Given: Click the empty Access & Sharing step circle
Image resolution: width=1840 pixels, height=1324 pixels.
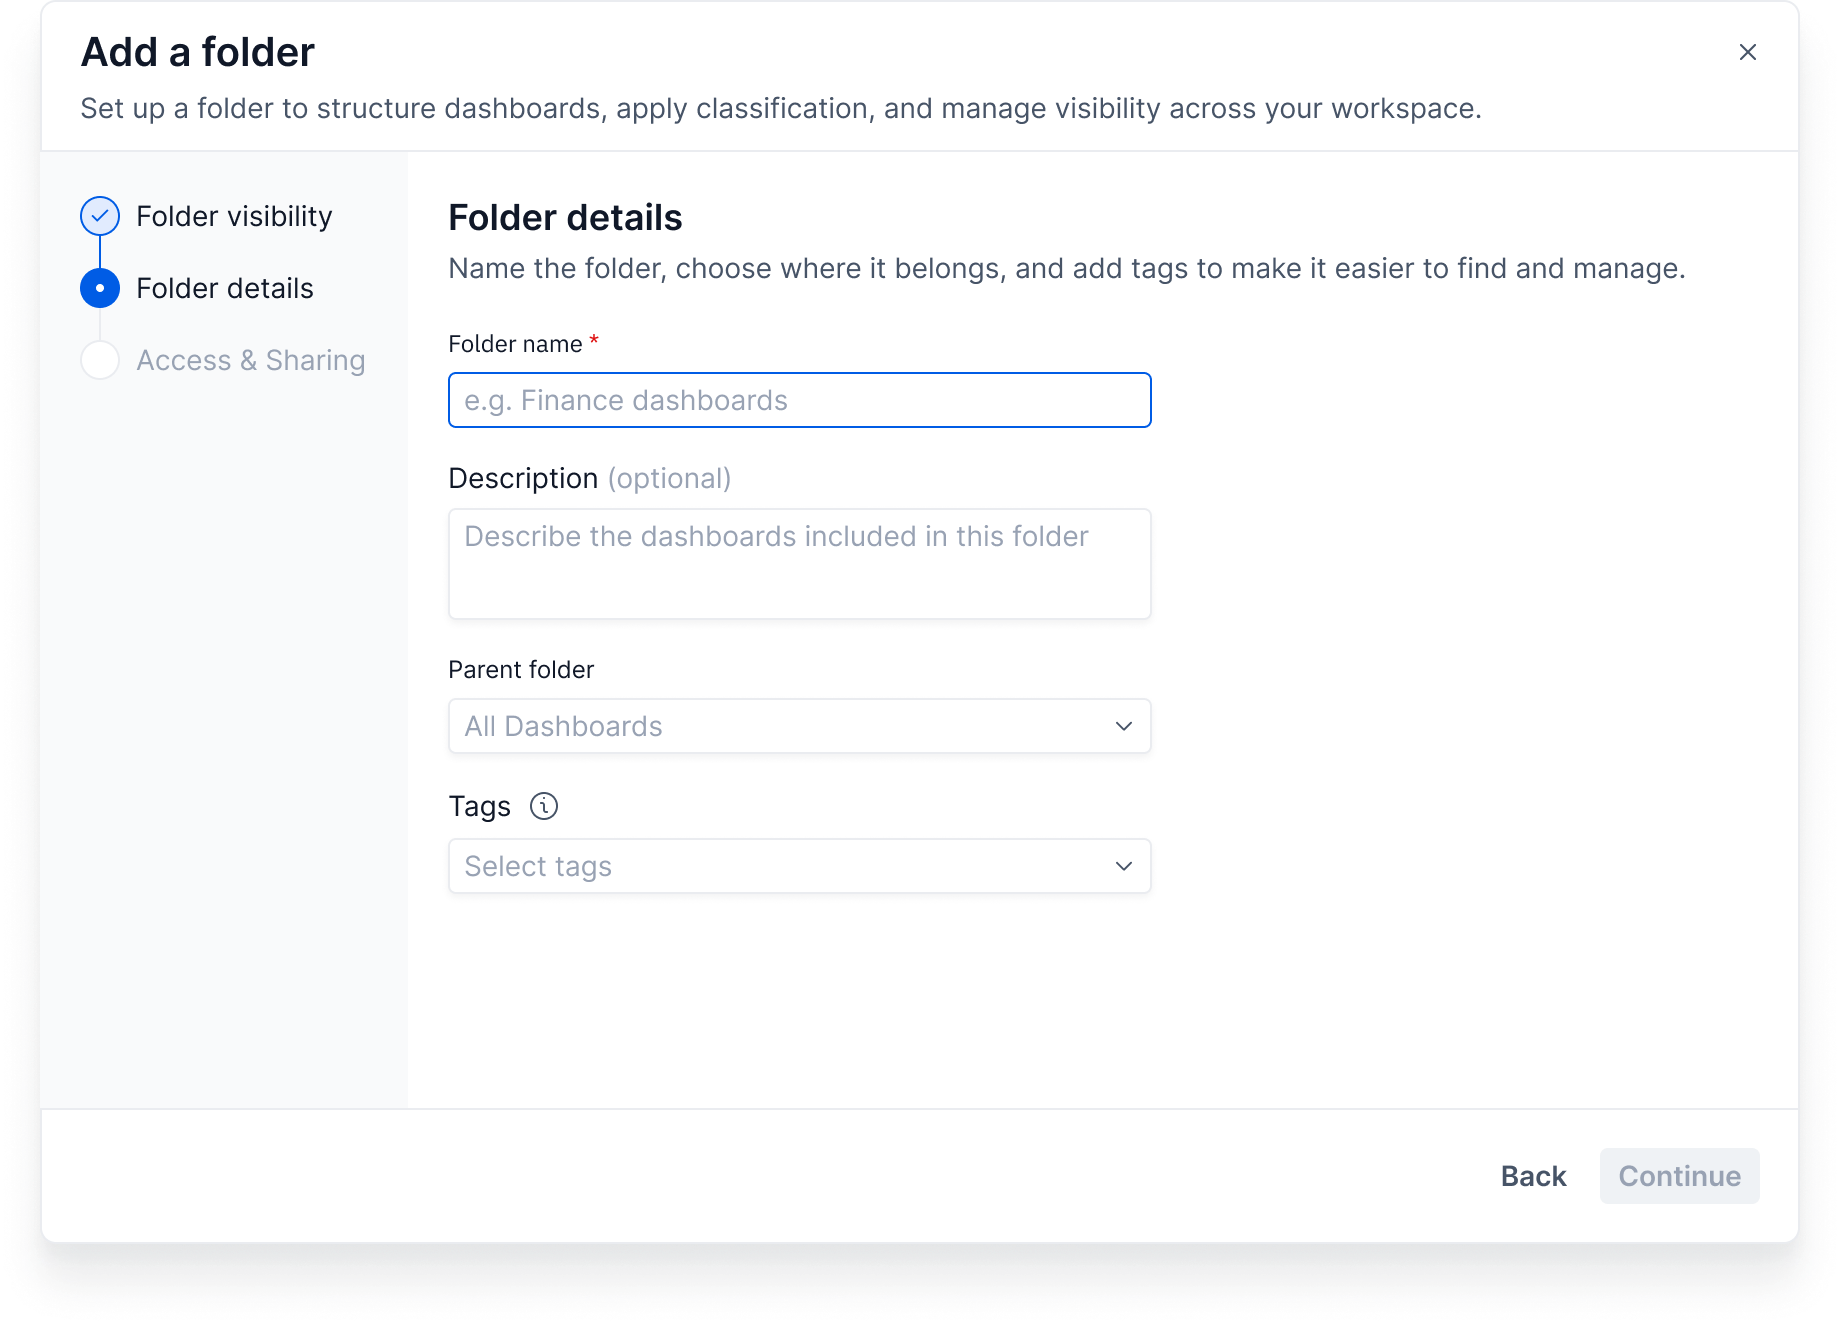Looking at the screenshot, I should pos(100,360).
